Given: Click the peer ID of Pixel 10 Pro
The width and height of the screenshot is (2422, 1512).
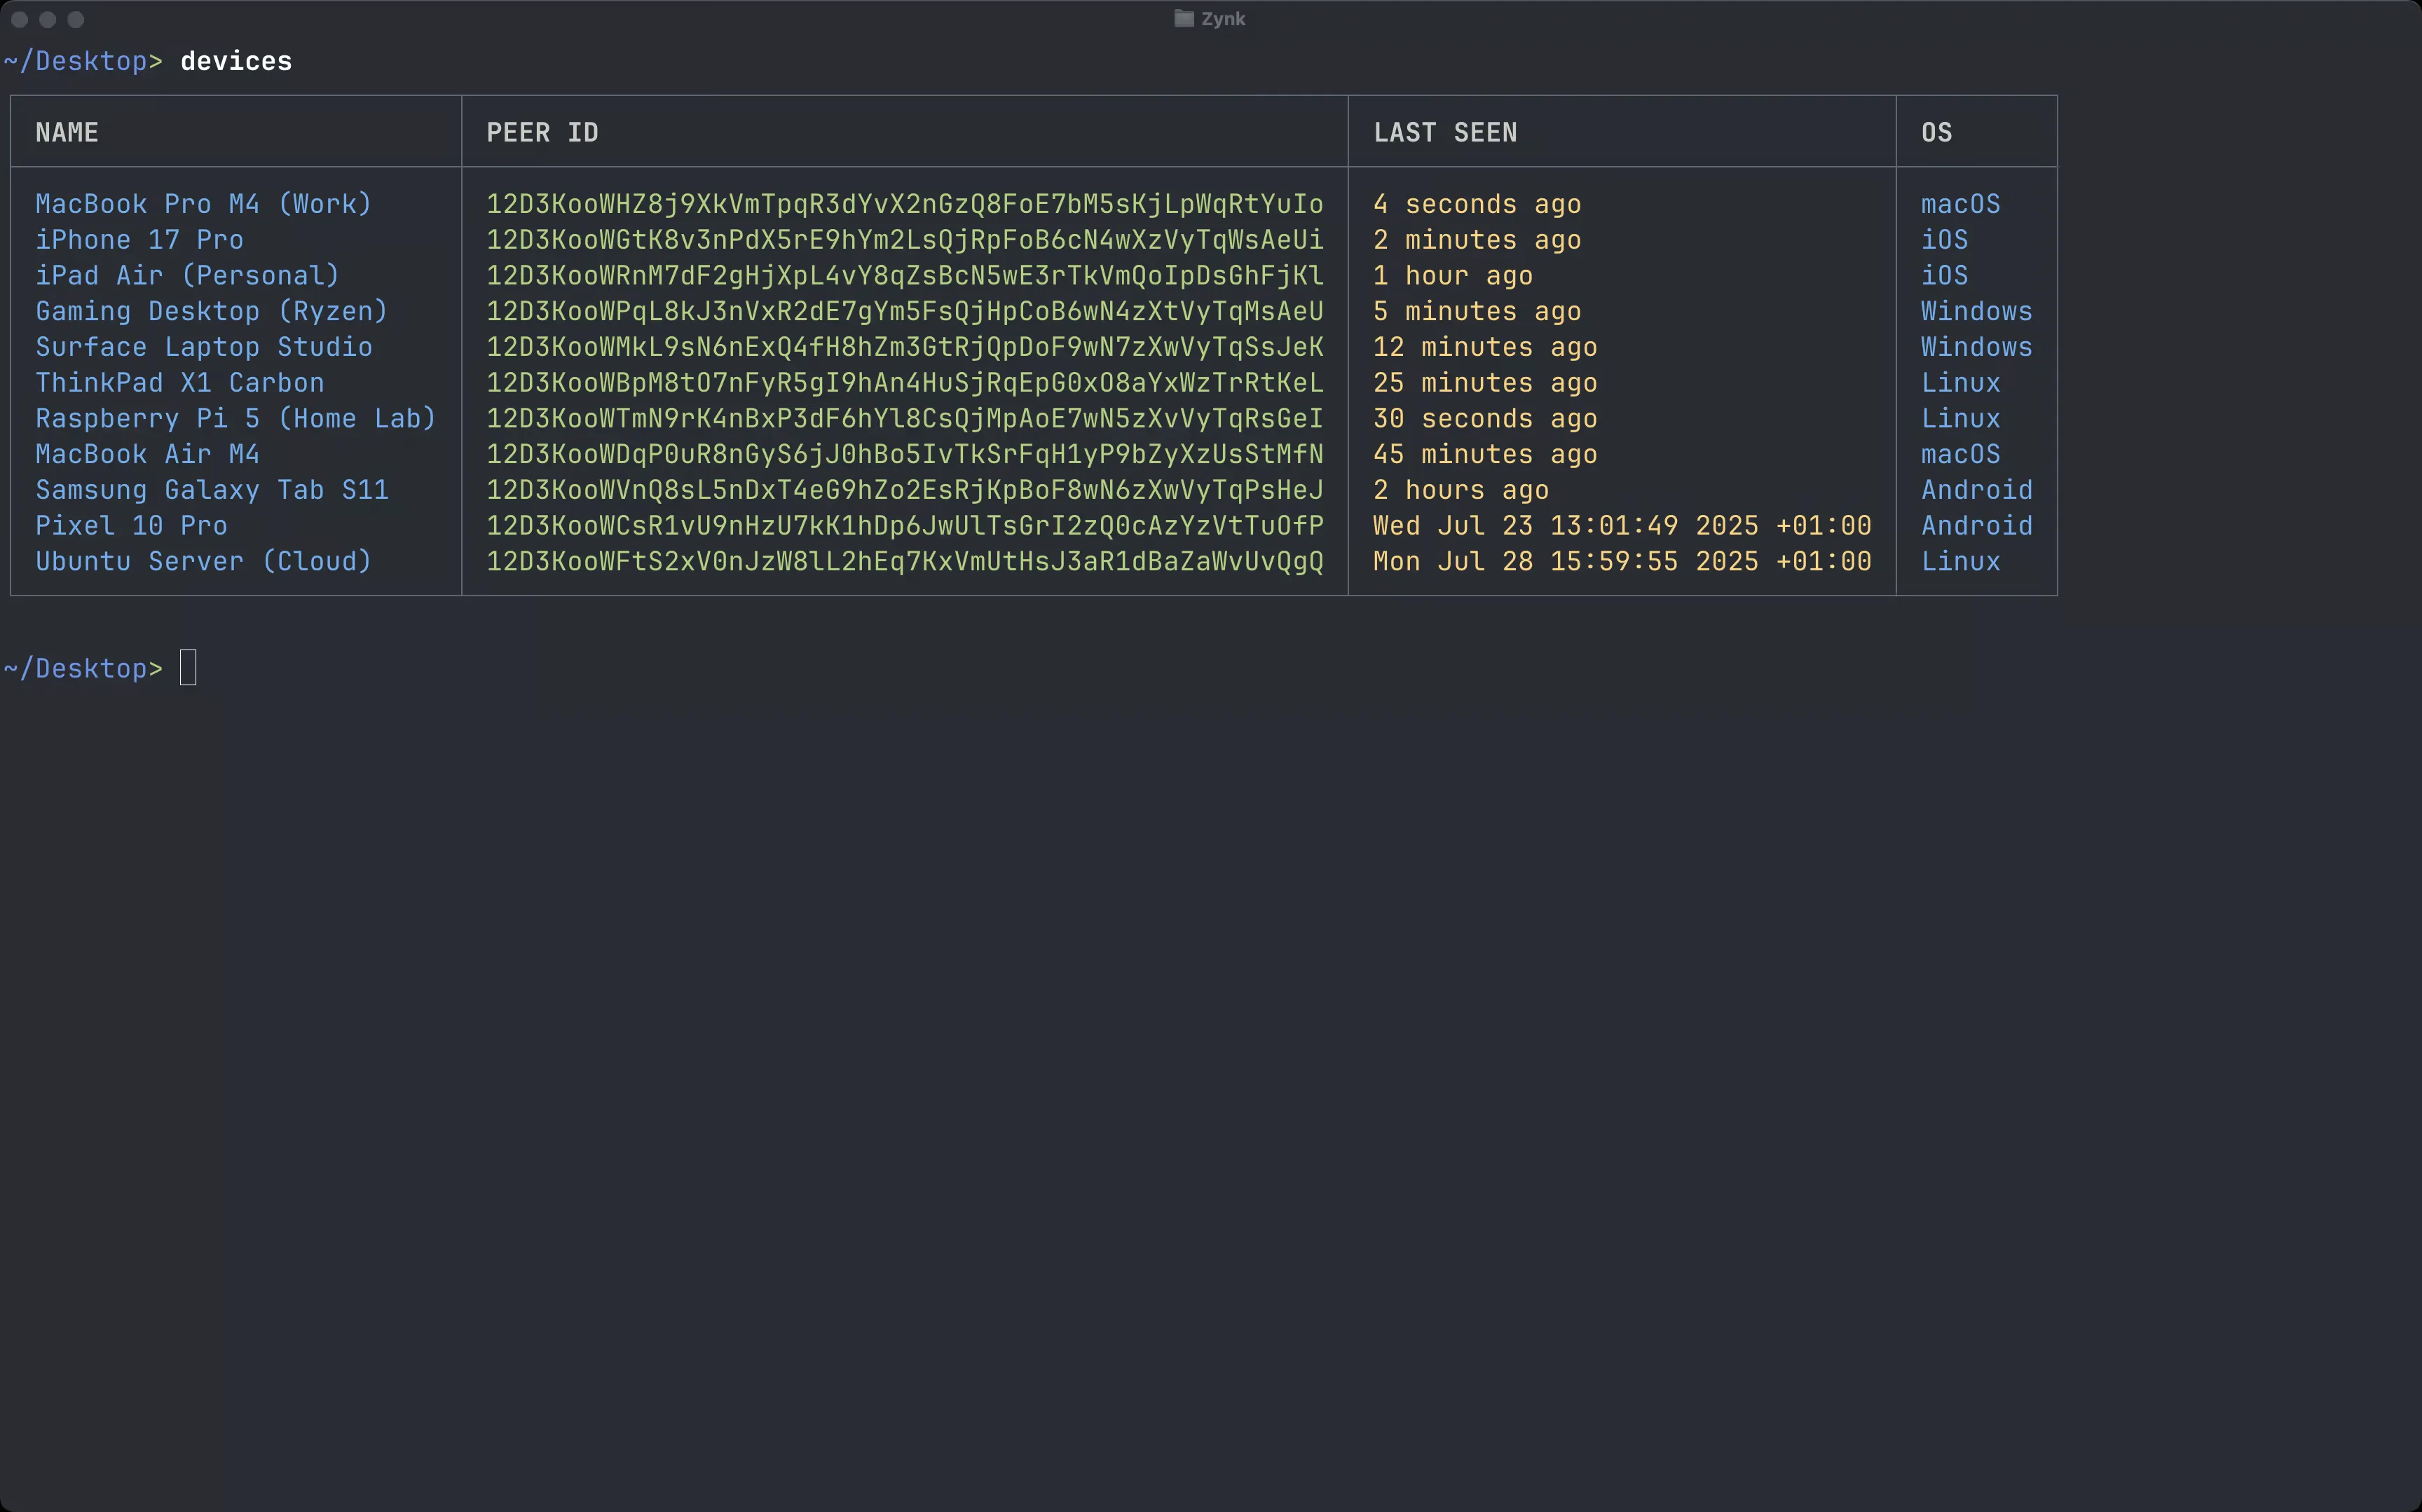Looking at the screenshot, I should (x=904, y=526).
